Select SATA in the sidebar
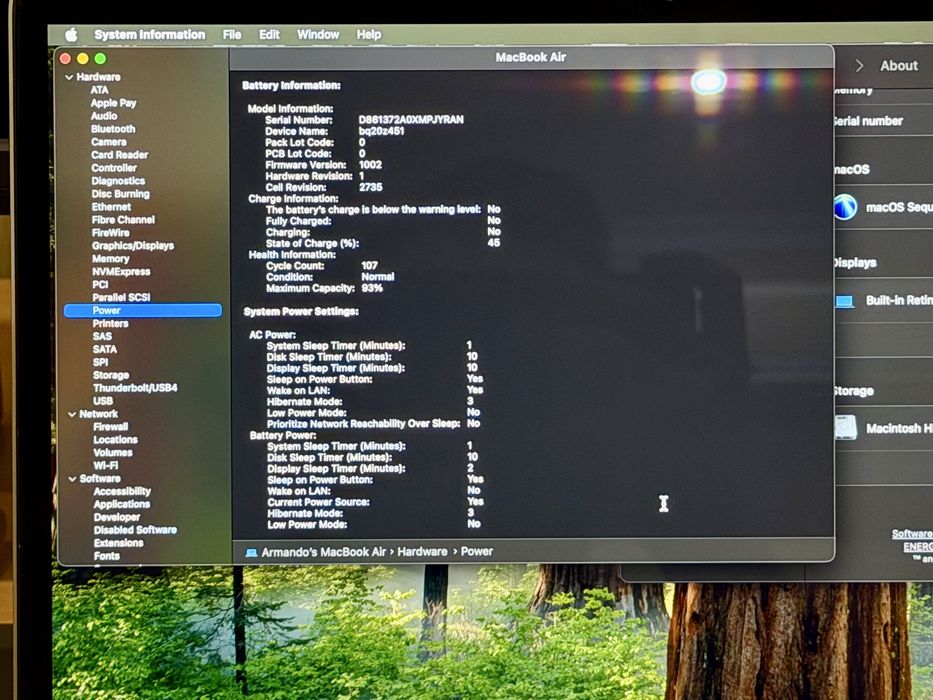This screenshot has height=700, width=933. tap(105, 349)
